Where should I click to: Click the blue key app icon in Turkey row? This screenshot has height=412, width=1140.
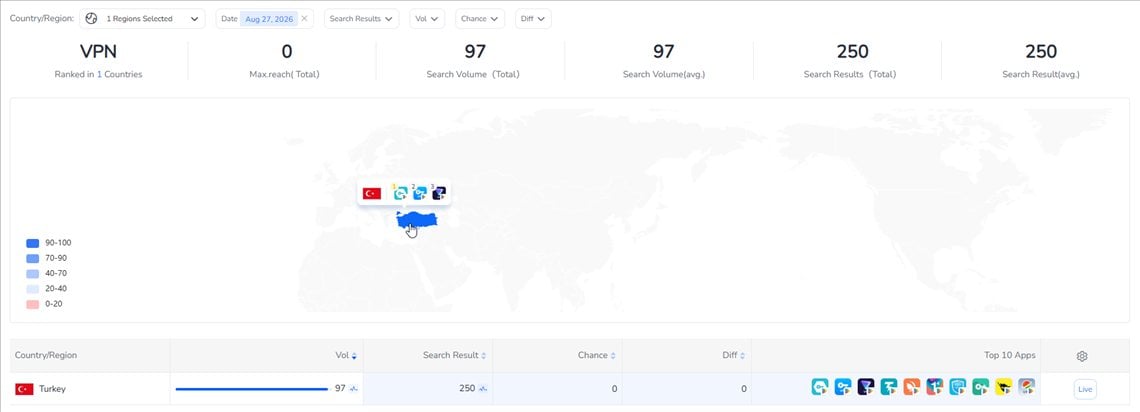coord(843,387)
